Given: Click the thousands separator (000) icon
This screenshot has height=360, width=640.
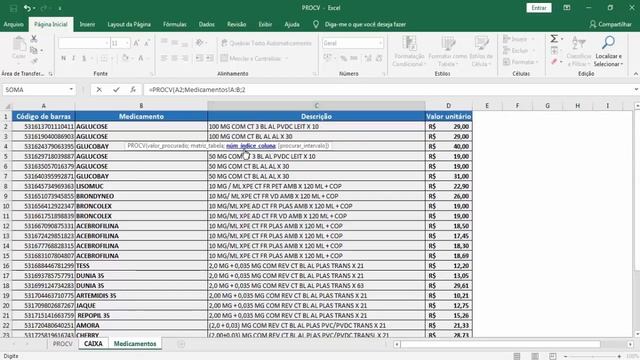Looking at the screenshot, I should click(354, 58).
